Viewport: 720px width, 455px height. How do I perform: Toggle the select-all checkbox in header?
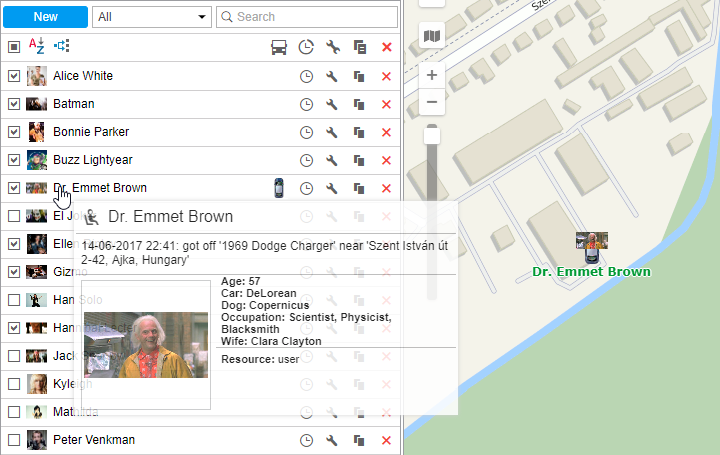coord(14,46)
